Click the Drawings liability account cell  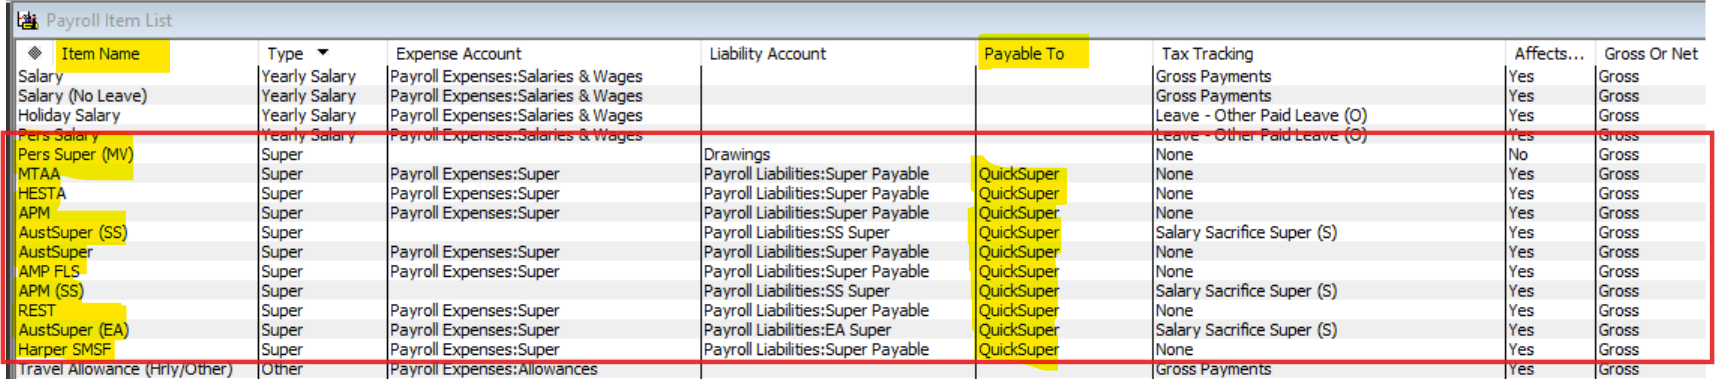point(737,154)
